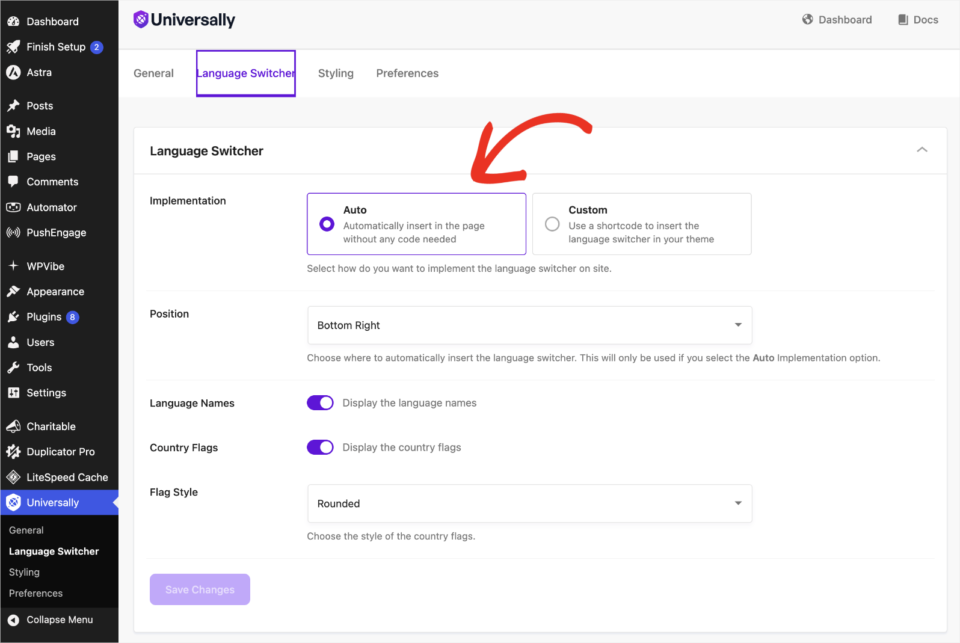
Task: Click the Finish Setup rocket icon
Action: [x=13, y=47]
